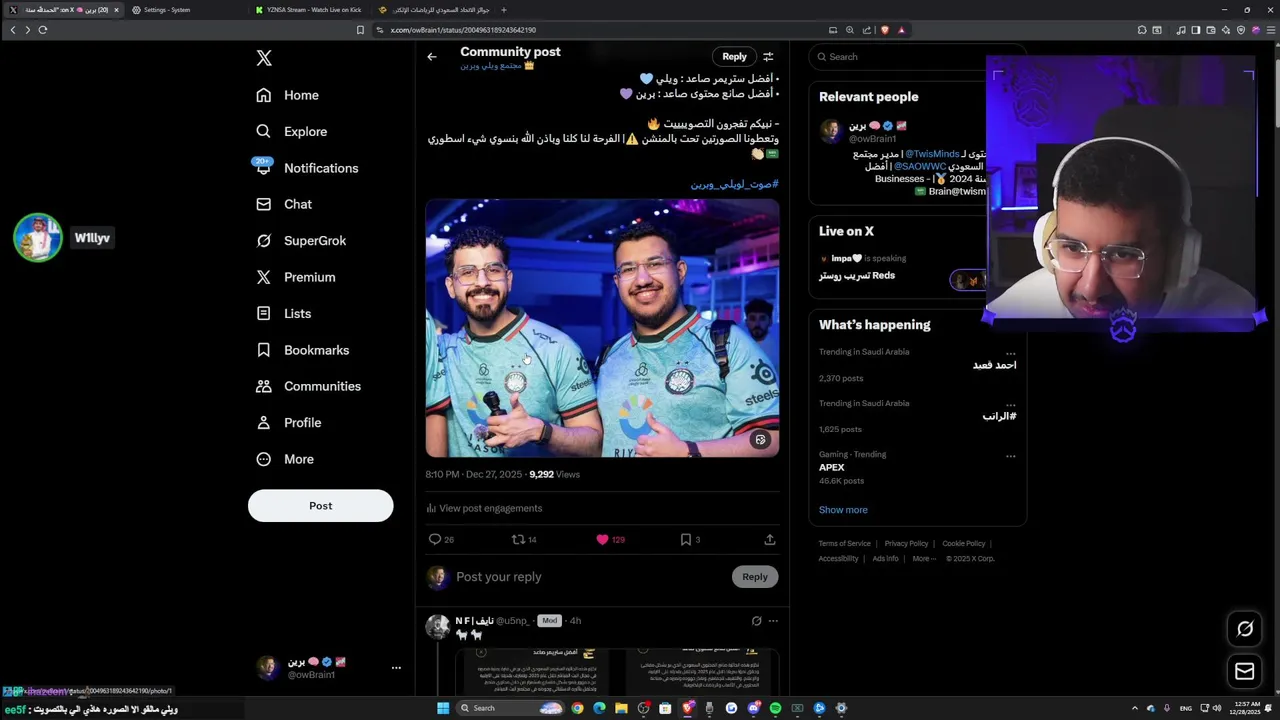Open options dots for the APEX trend
Screen dimensions: 1280x720
point(1010,455)
